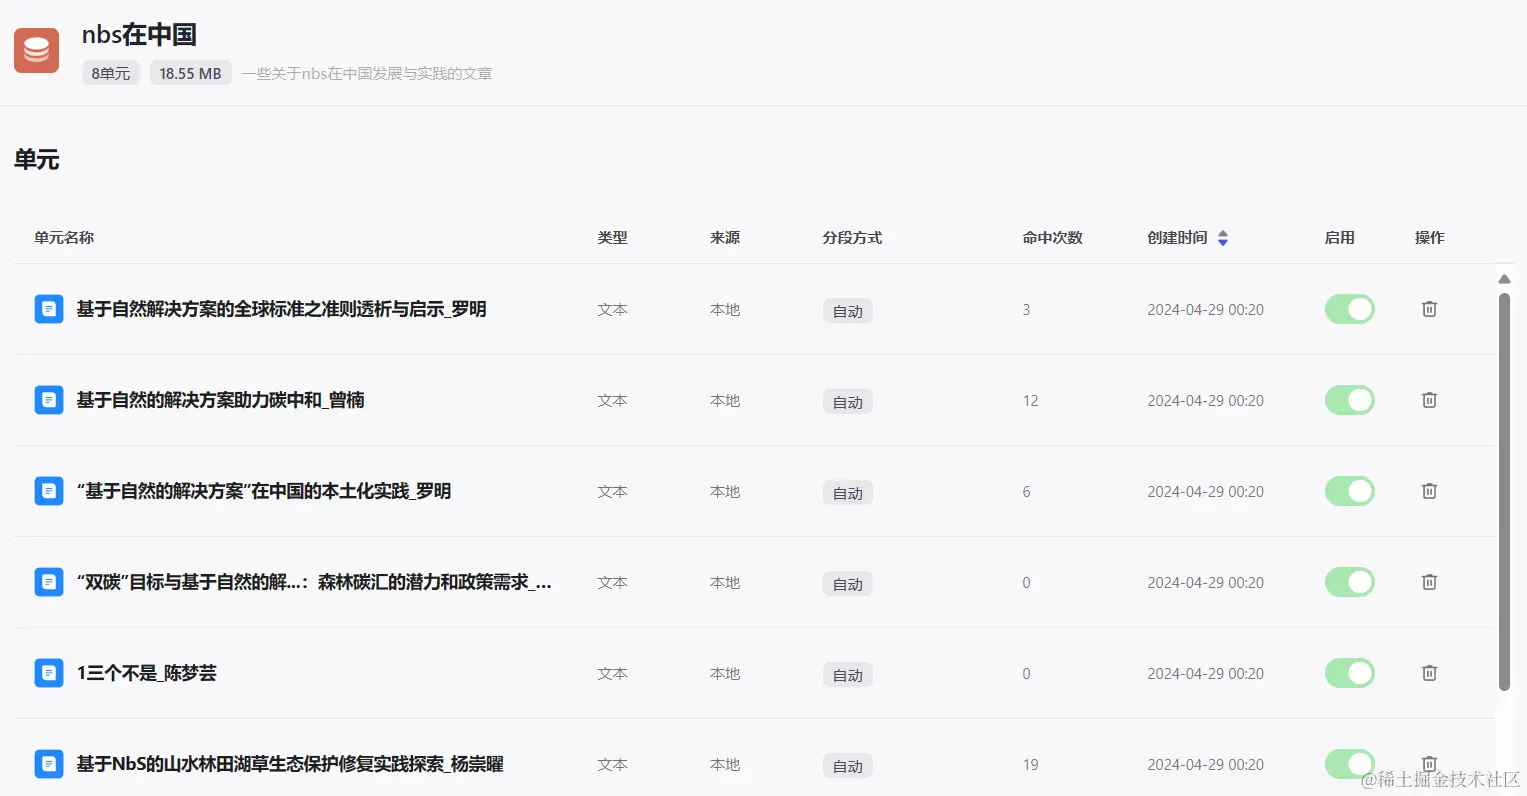Click the 自动 tag in 曾楠 row

[848, 402]
